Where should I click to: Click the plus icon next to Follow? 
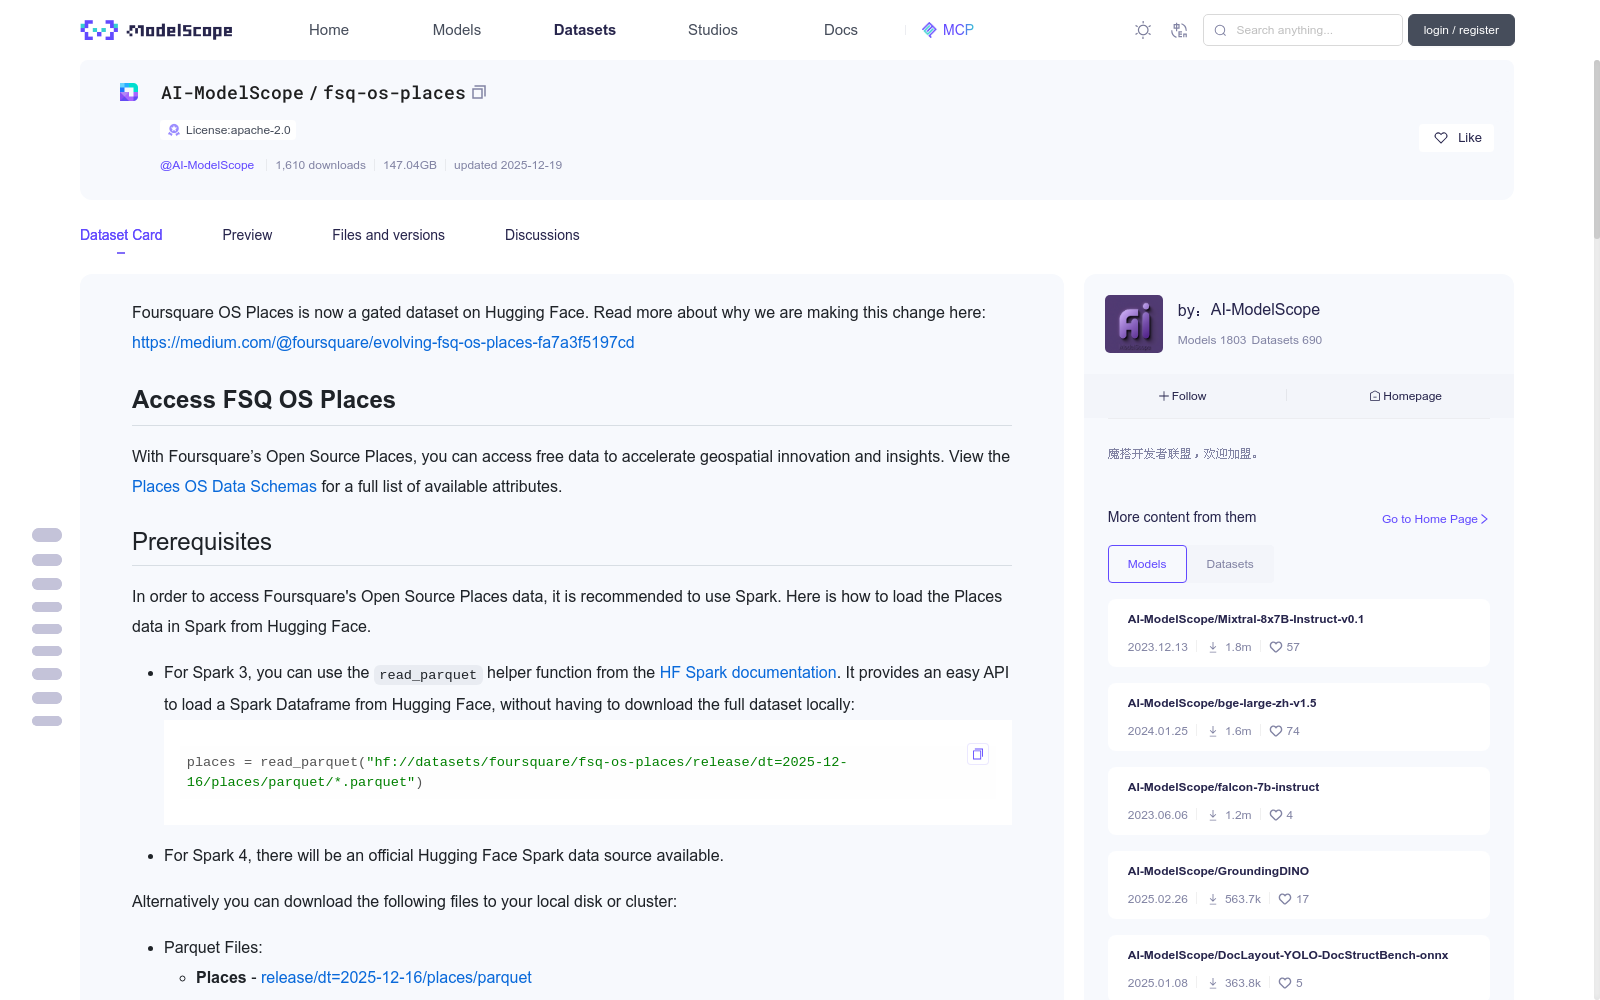pyautogui.click(x=1164, y=396)
